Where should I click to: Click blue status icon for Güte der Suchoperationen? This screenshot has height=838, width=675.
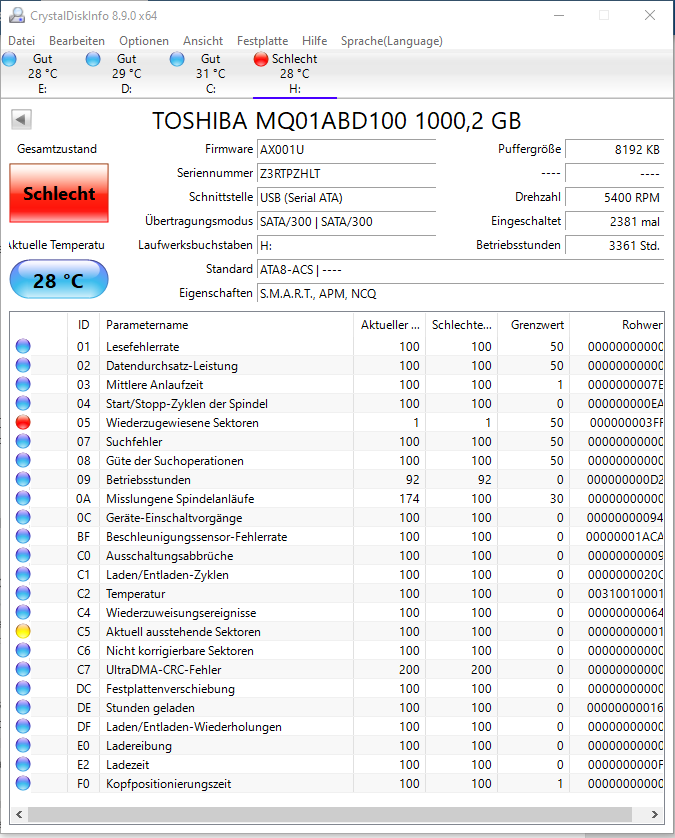pos(23,461)
